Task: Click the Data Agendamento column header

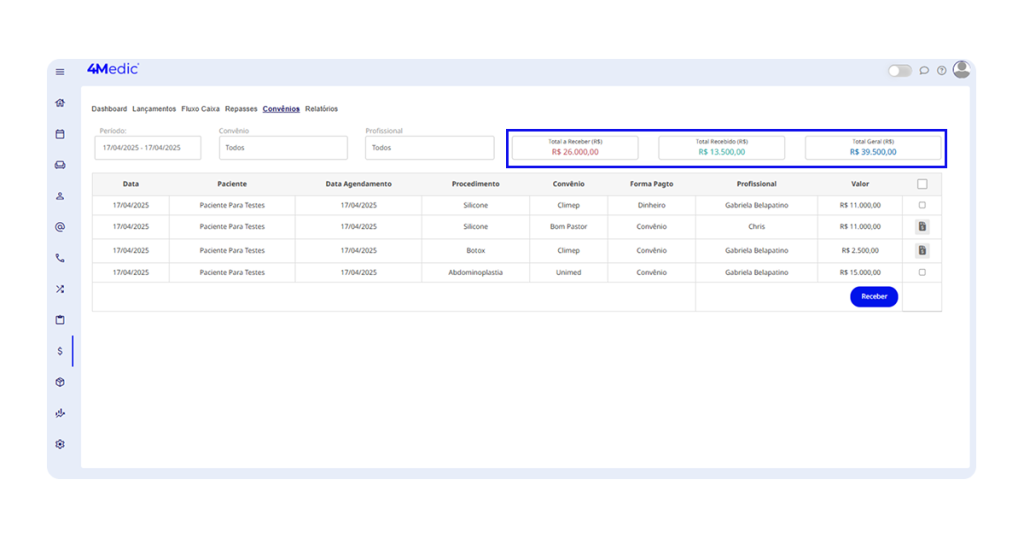Action: tap(359, 184)
